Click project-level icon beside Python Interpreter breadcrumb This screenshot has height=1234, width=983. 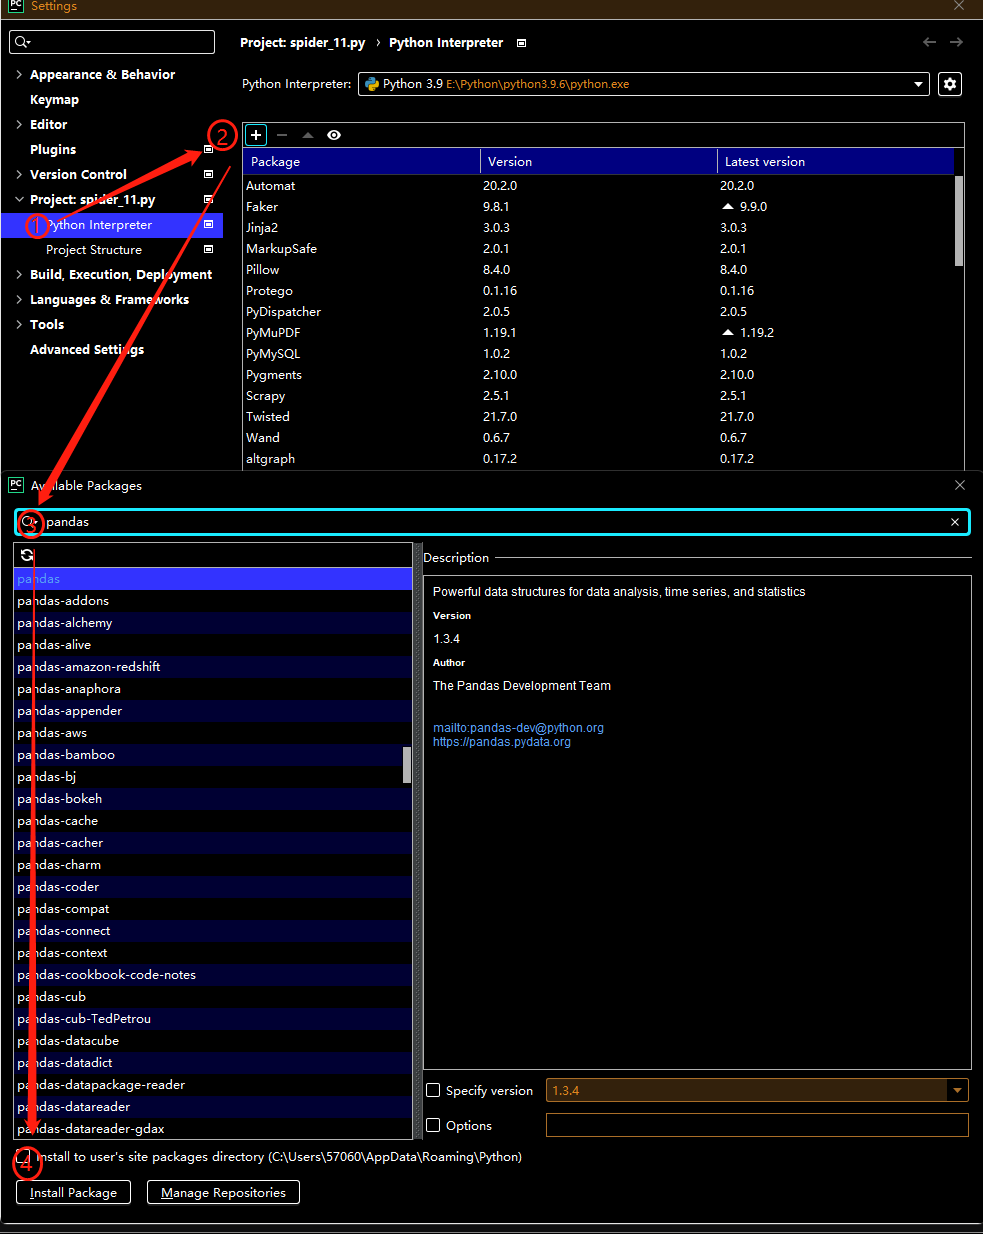[521, 43]
